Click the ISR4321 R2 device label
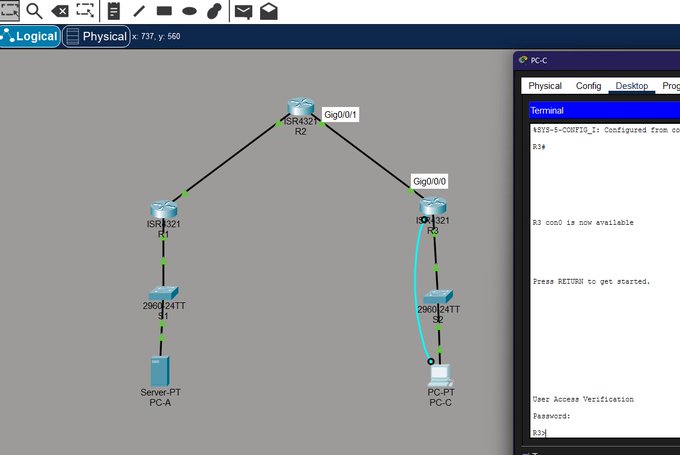The image size is (680, 455). (301, 126)
